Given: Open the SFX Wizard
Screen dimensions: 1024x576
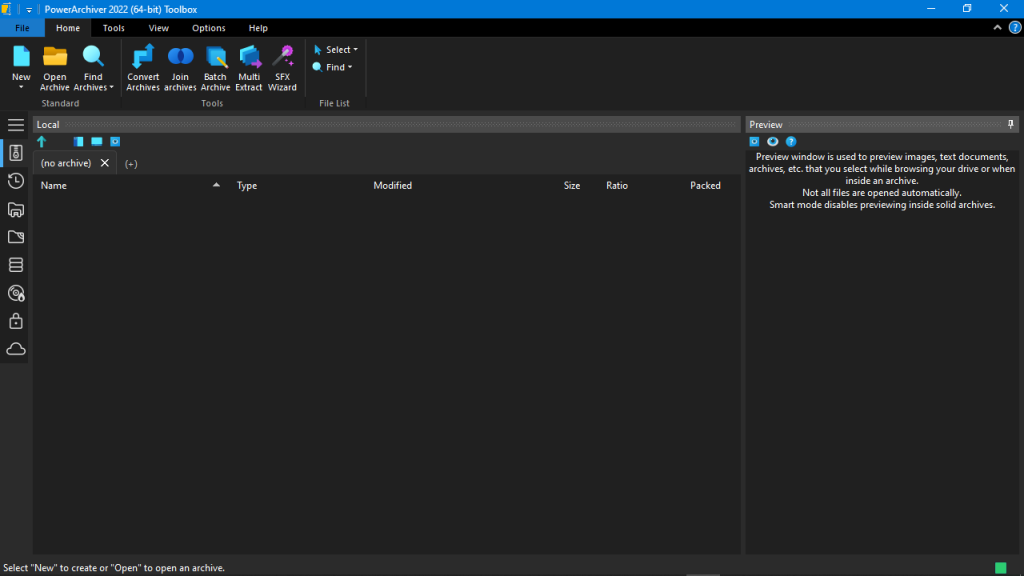Looking at the screenshot, I should pyautogui.click(x=283, y=66).
